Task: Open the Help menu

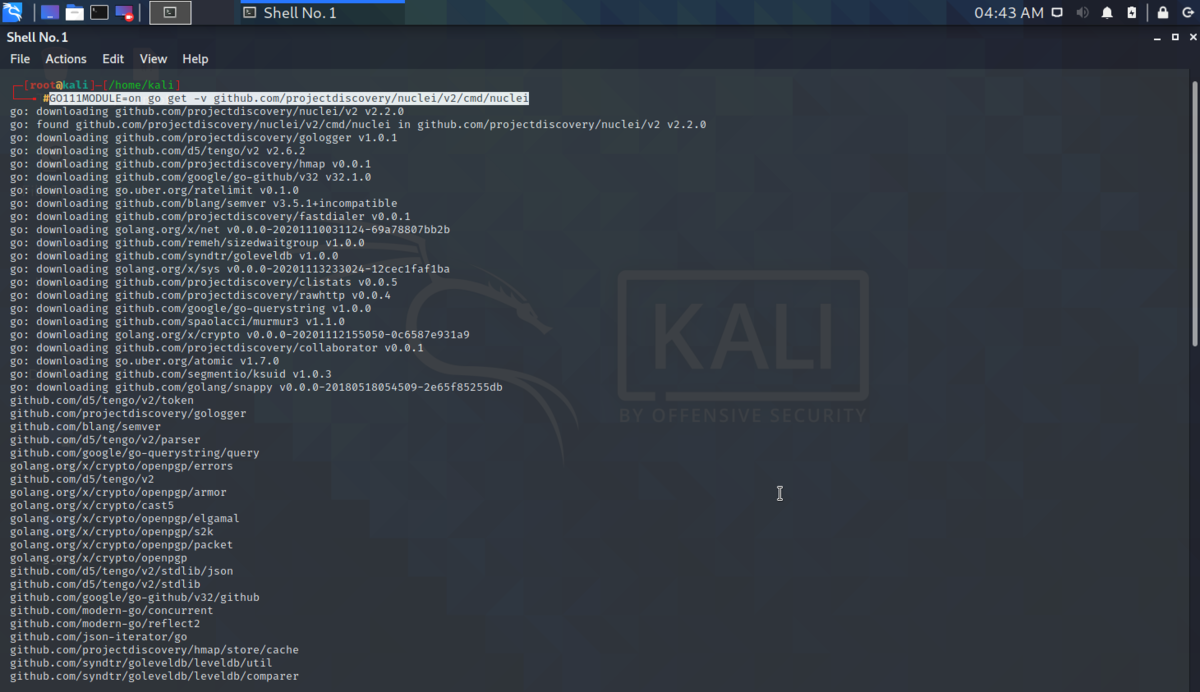Action: (x=195, y=59)
